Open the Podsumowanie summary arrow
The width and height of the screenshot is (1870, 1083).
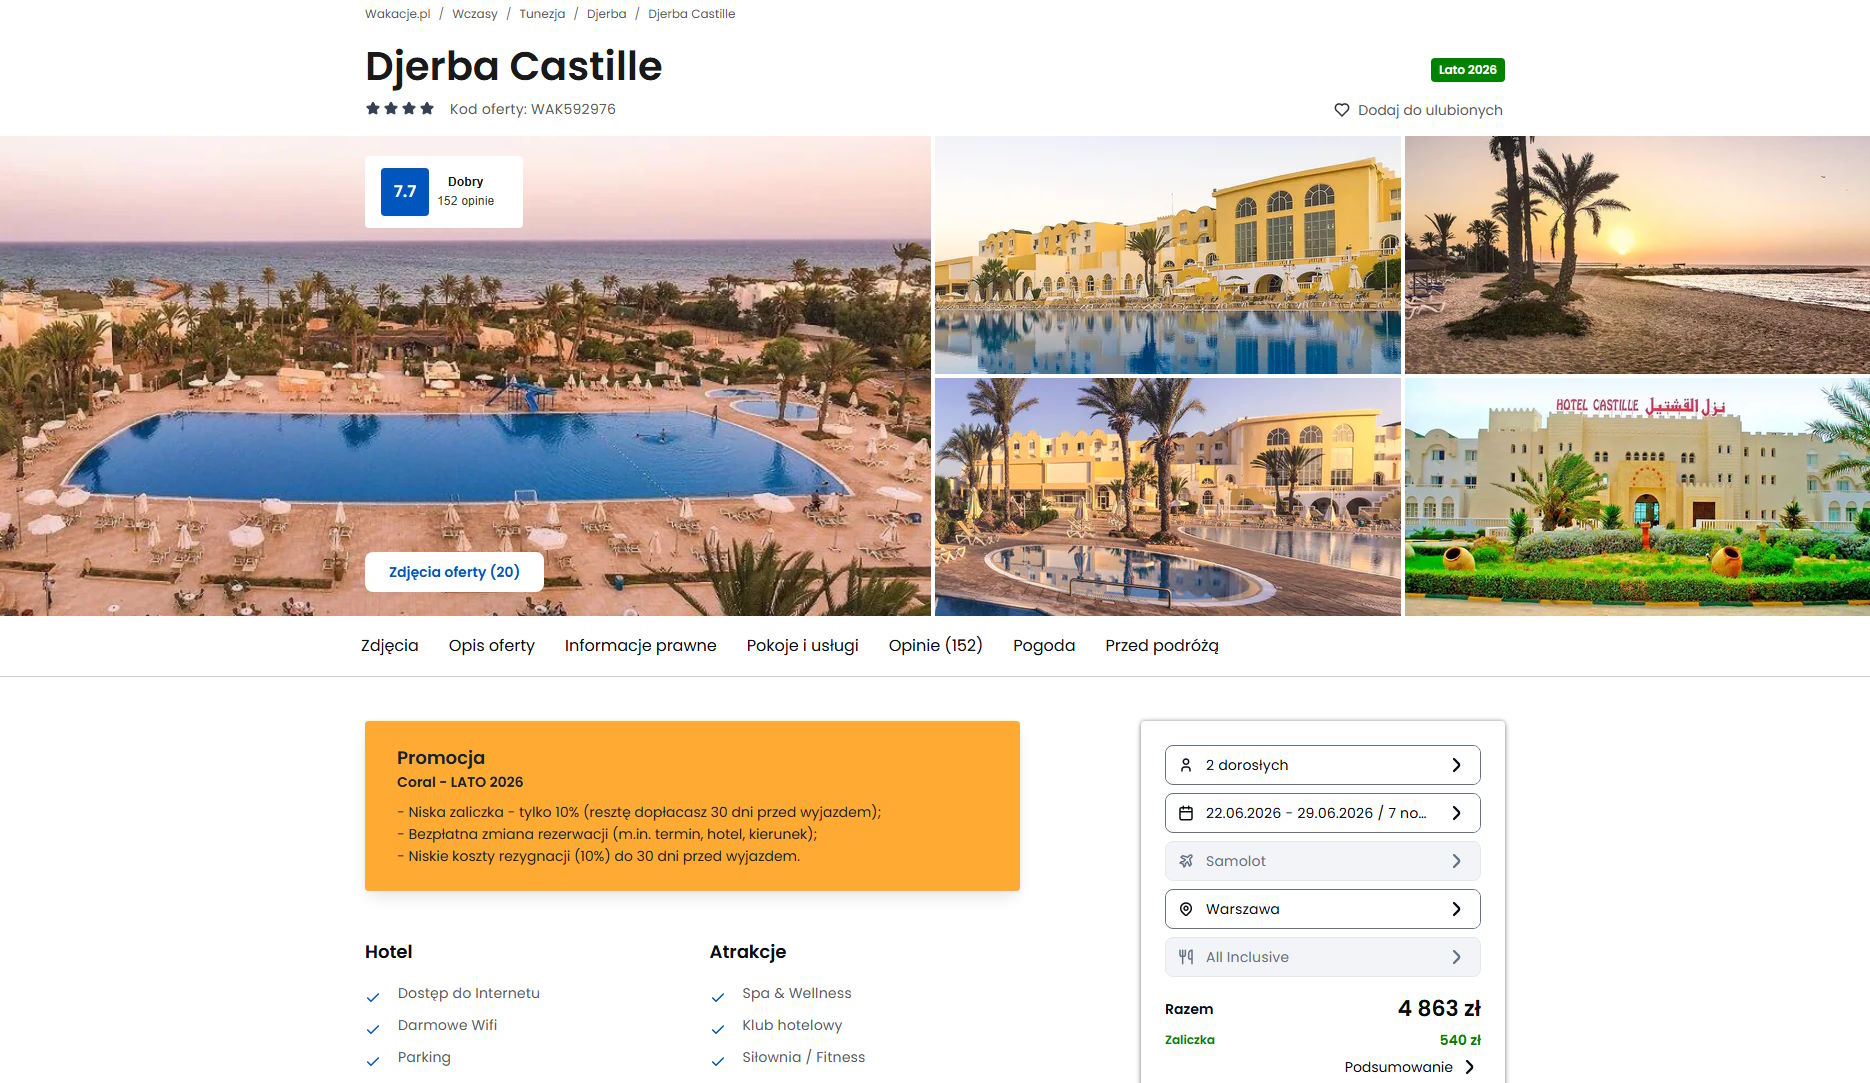click(x=1469, y=1067)
